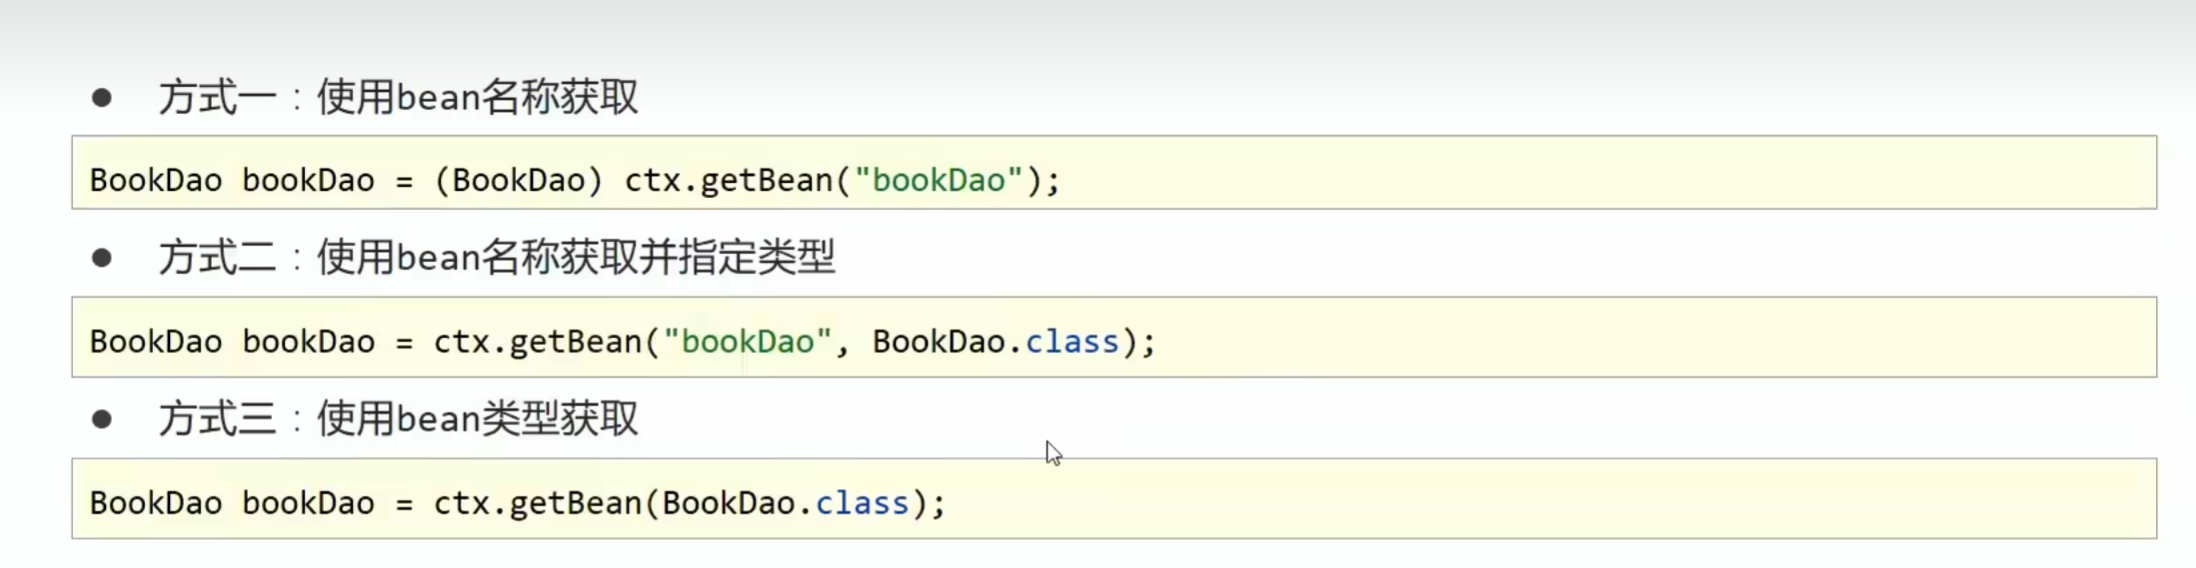2196x568 pixels.
Task: Click green "bookDao" string in second code block
Action: click(748, 342)
